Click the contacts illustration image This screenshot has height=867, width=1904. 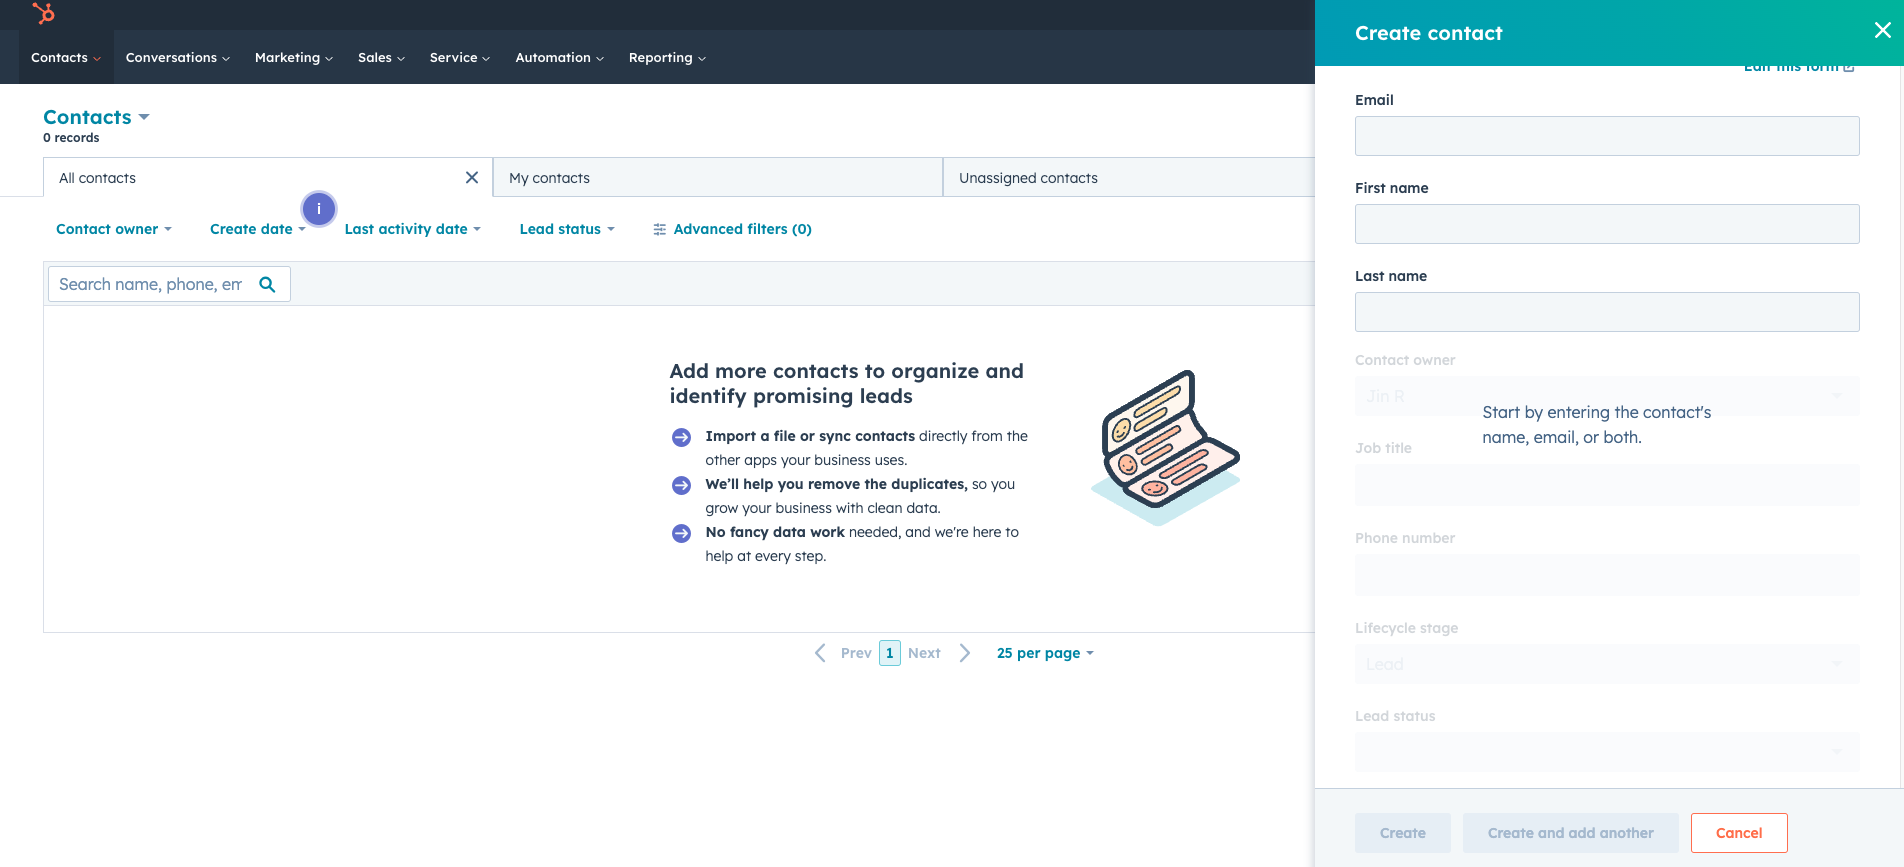[1165, 447]
